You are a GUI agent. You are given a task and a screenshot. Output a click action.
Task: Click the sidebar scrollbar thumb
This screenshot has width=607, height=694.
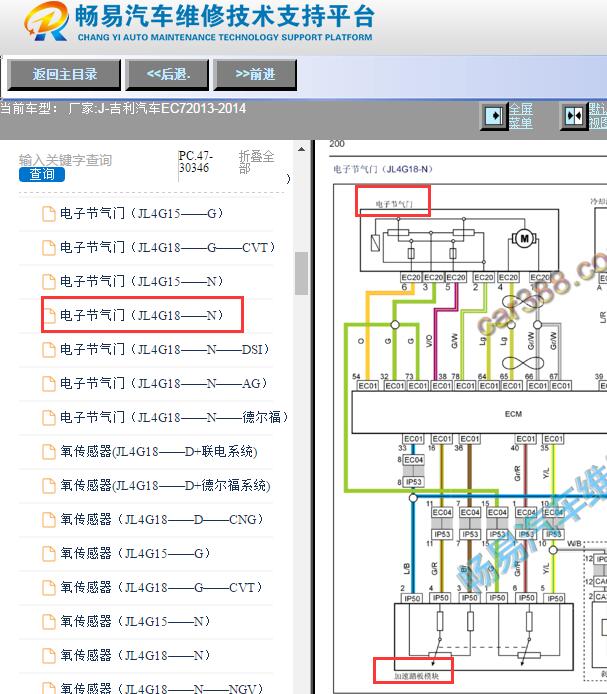click(x=302, y=273)
